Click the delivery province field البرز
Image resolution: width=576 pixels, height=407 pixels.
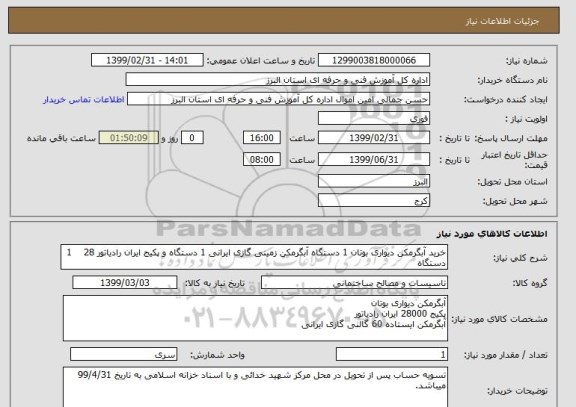374,181
